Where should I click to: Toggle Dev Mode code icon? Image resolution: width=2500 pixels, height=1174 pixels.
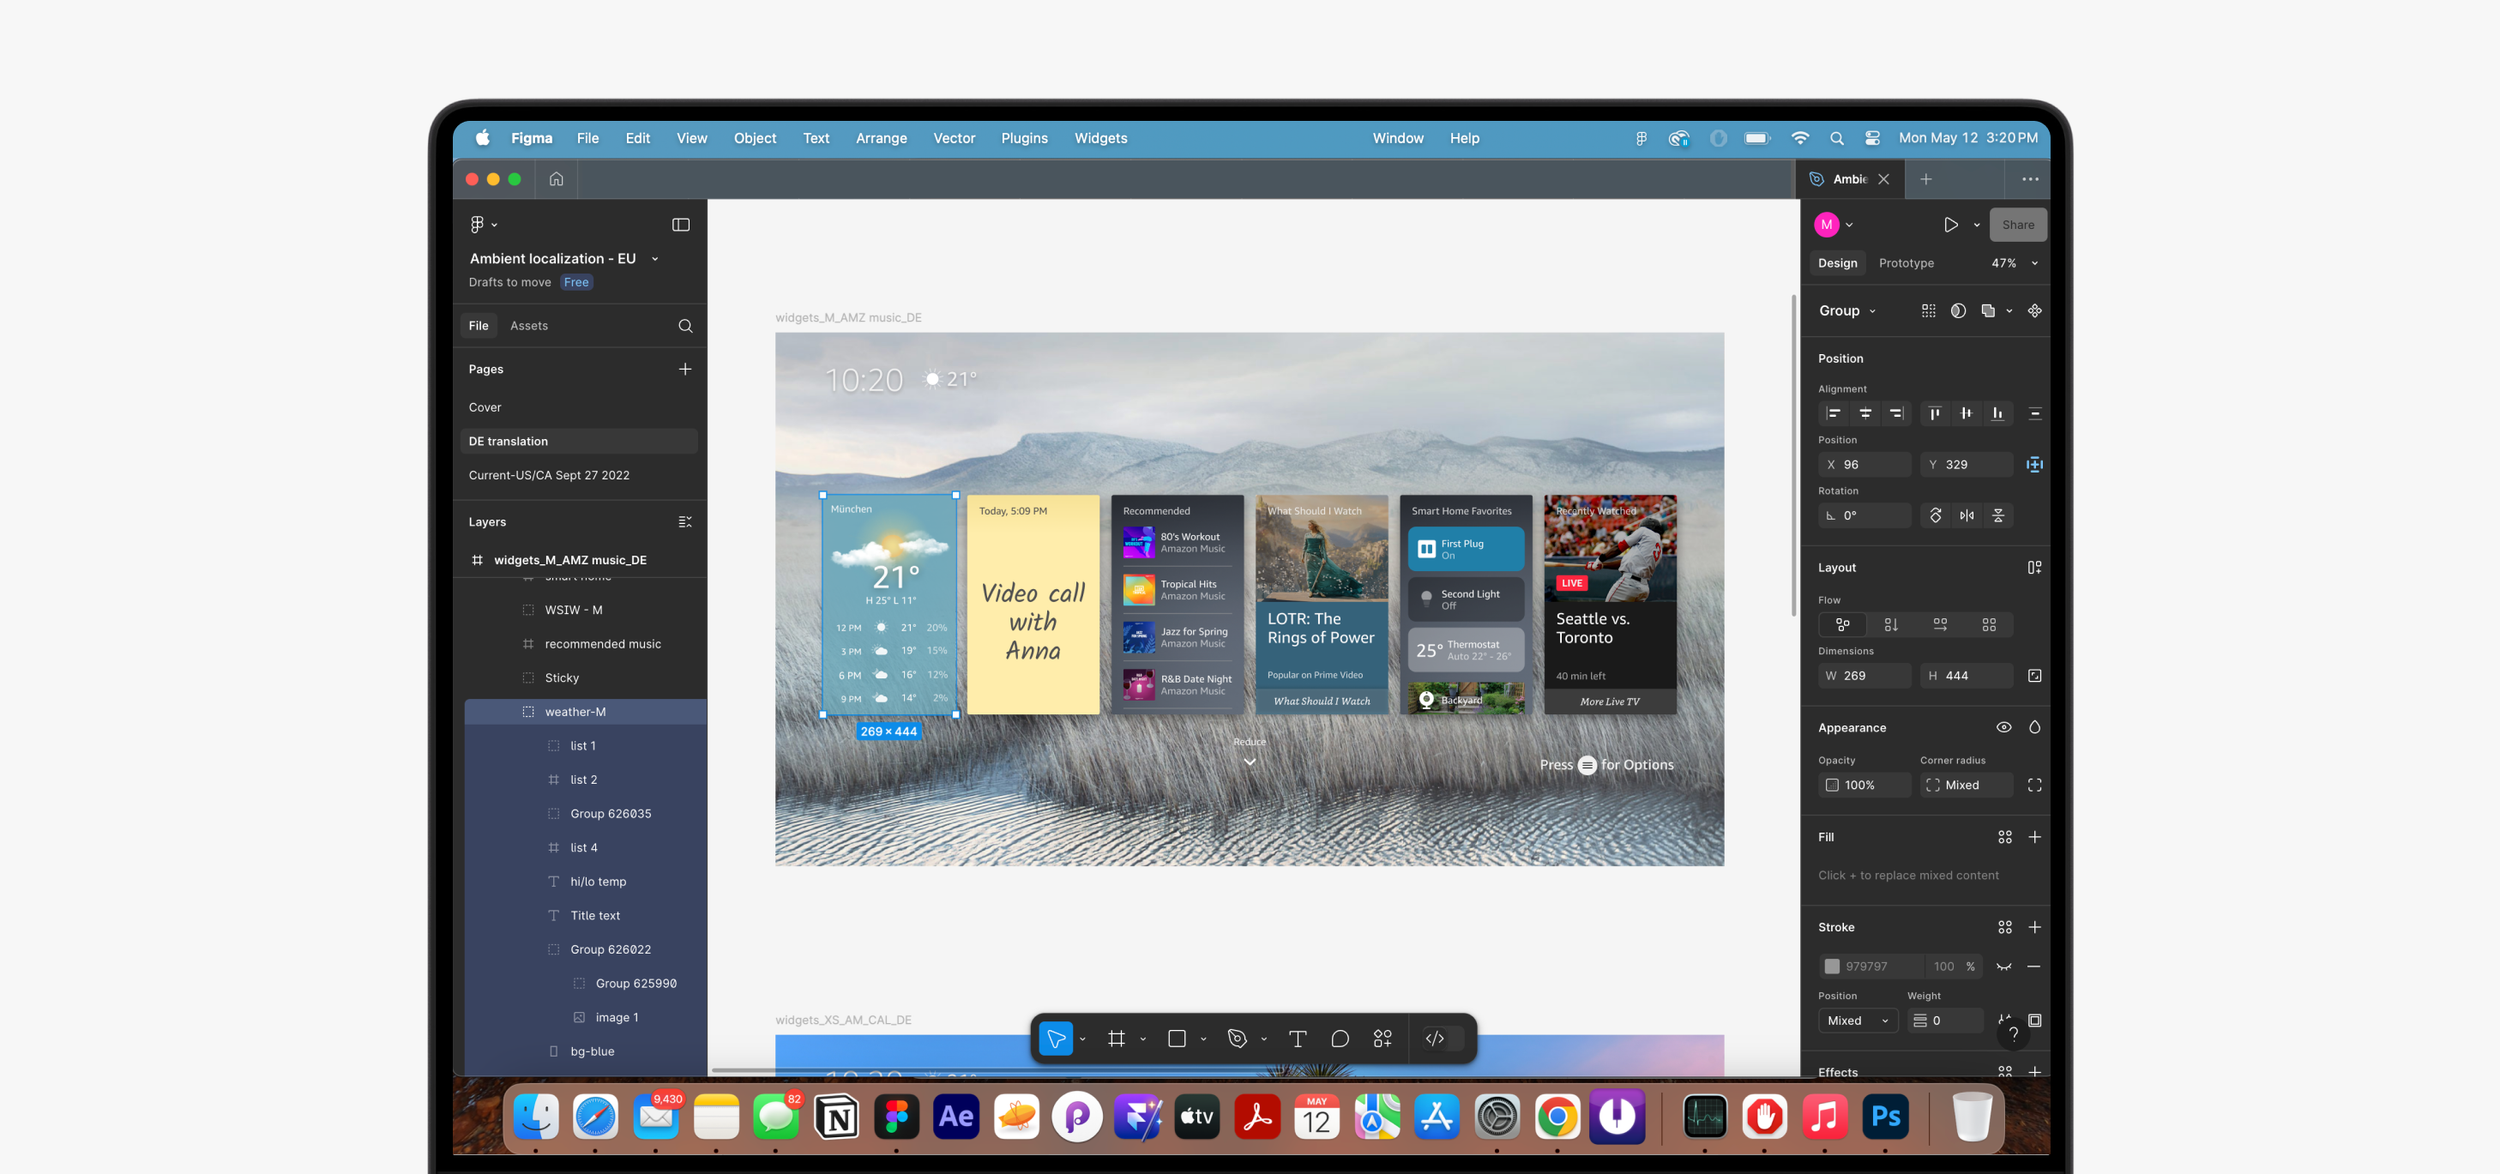point(1435,1039)
